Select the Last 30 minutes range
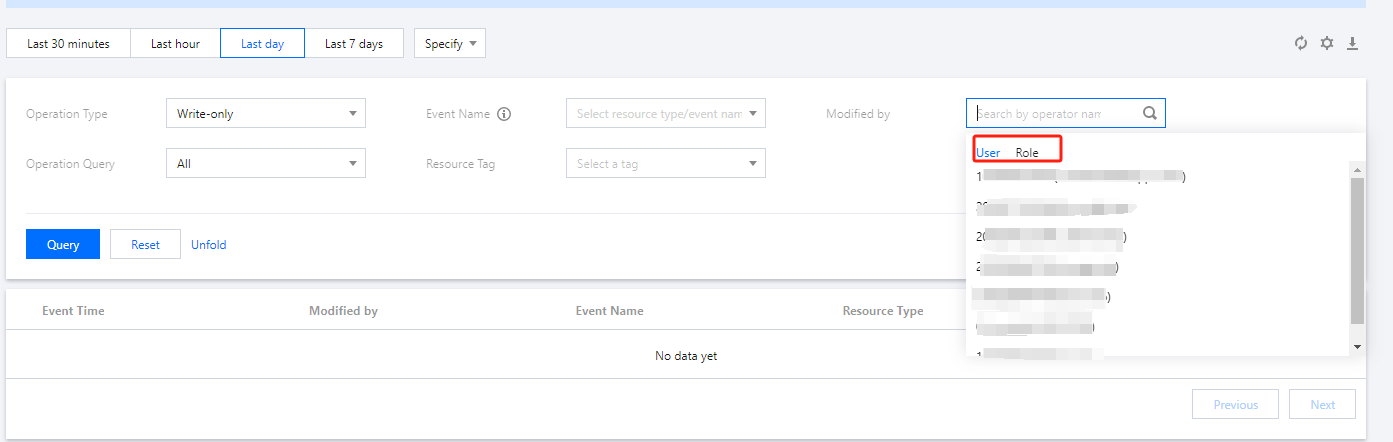 pos(68,43)
